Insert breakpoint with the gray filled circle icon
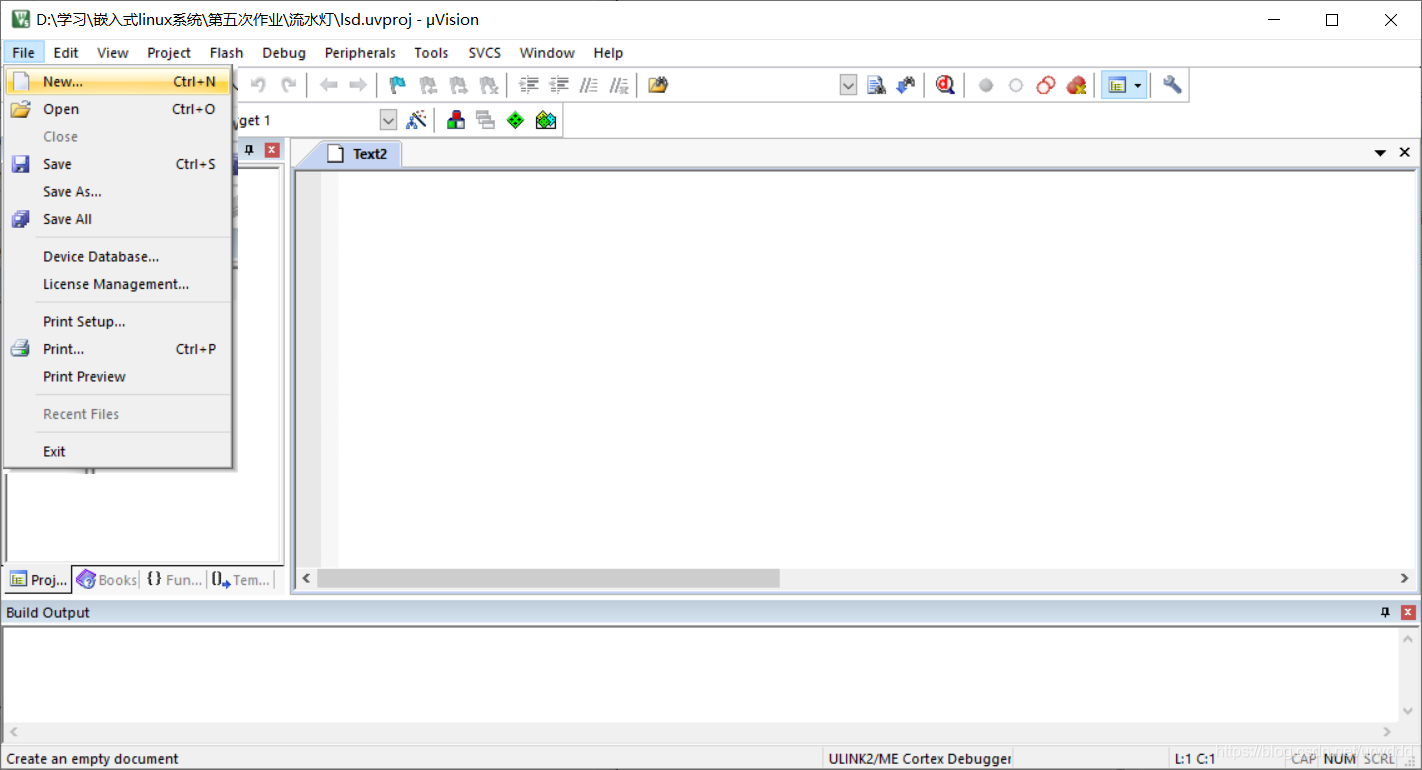 click(986, 85)
